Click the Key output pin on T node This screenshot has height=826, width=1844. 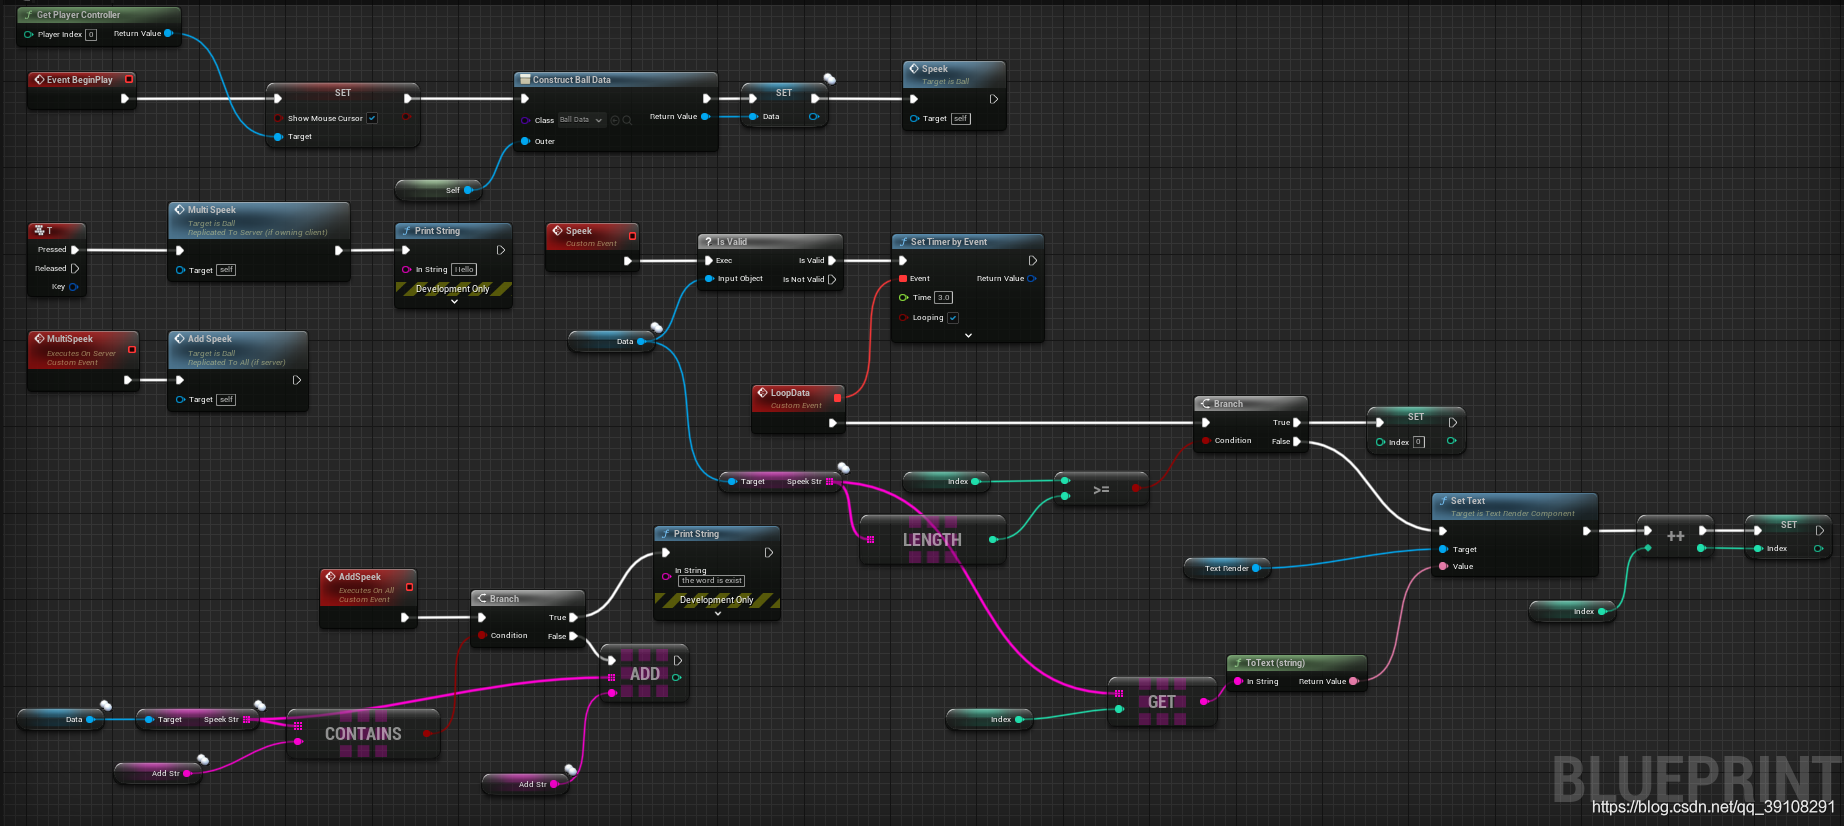pos(73,287)
